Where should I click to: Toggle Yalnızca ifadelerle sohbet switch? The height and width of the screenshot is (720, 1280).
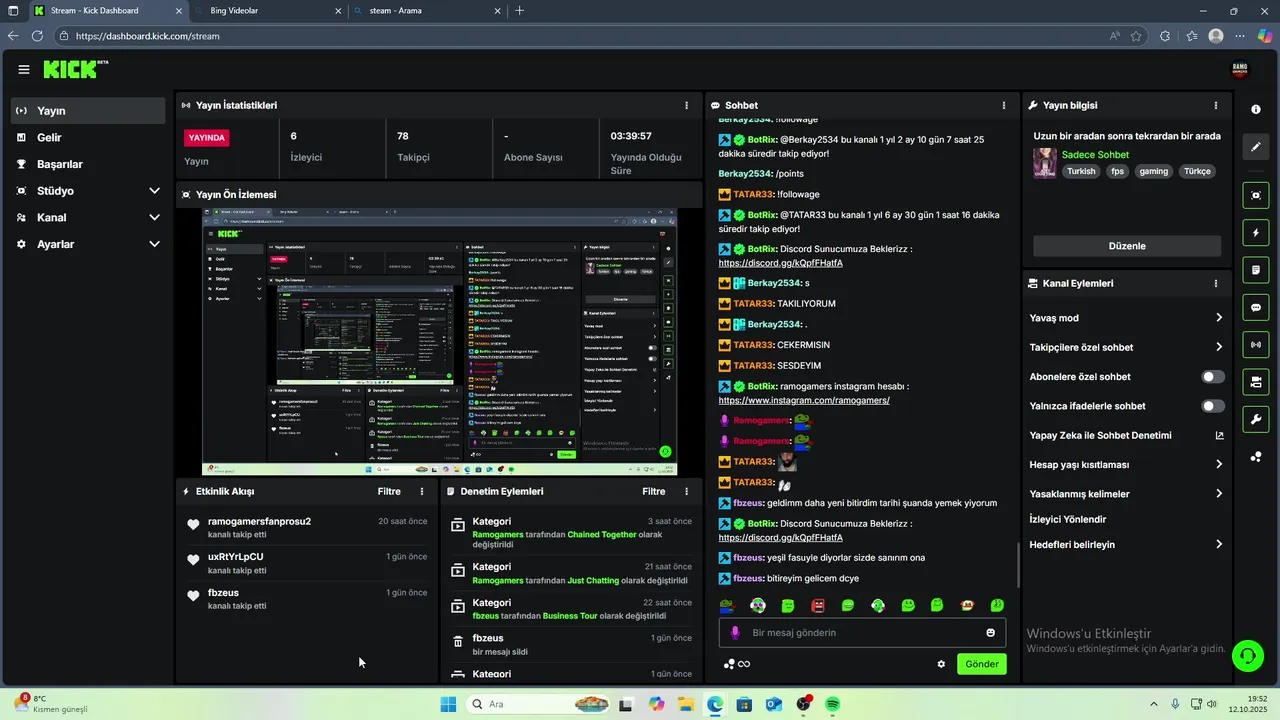click(x=1212, y=406)
